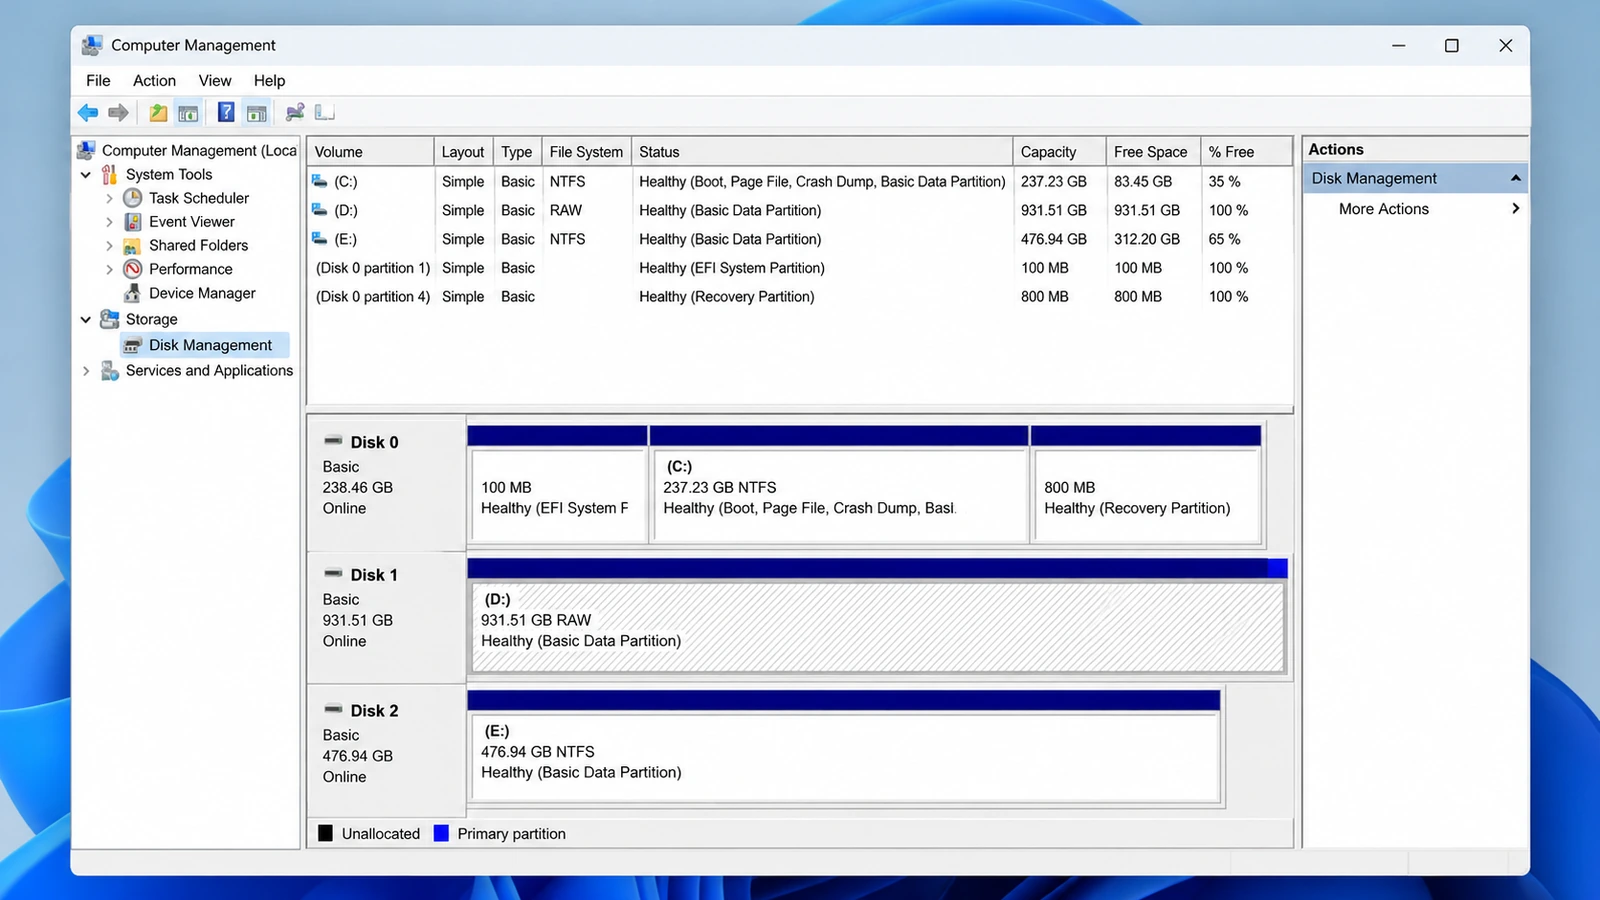Expand the Task Scheduler node
This screenshot has height=900, width=1600.
coord(109,198)
